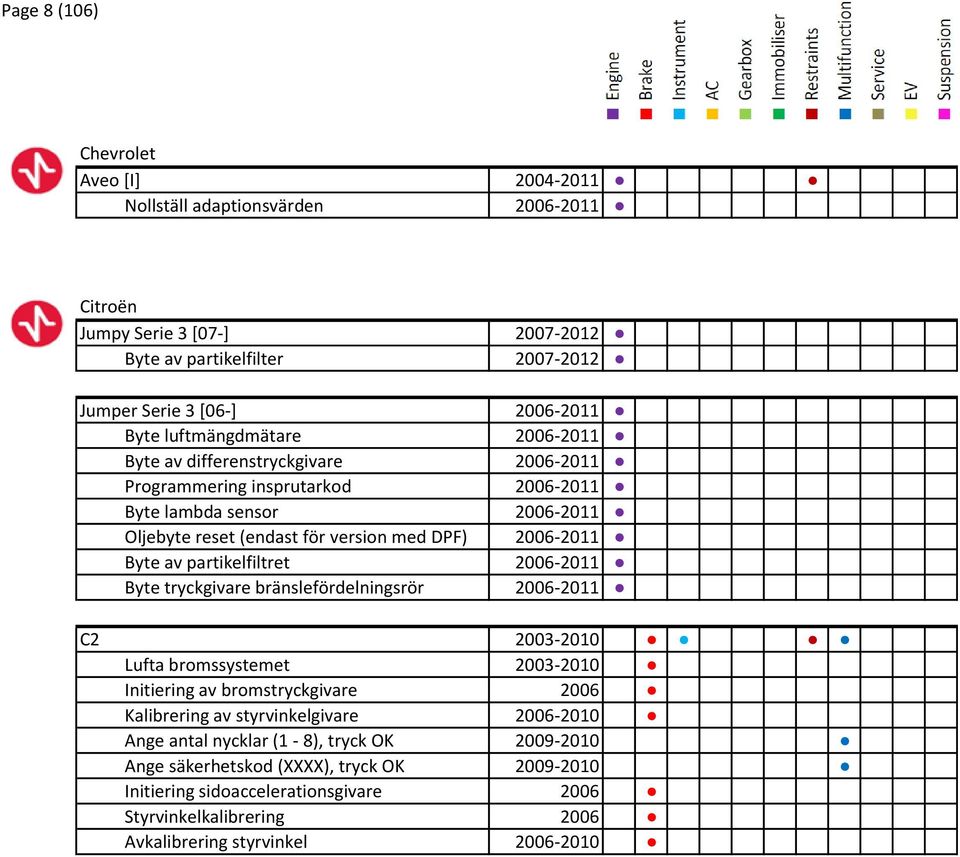Select the "Jumper Serie 3 [06-]" model label
Viewport: 960px width, 857px height.
(x=158, y=411)
